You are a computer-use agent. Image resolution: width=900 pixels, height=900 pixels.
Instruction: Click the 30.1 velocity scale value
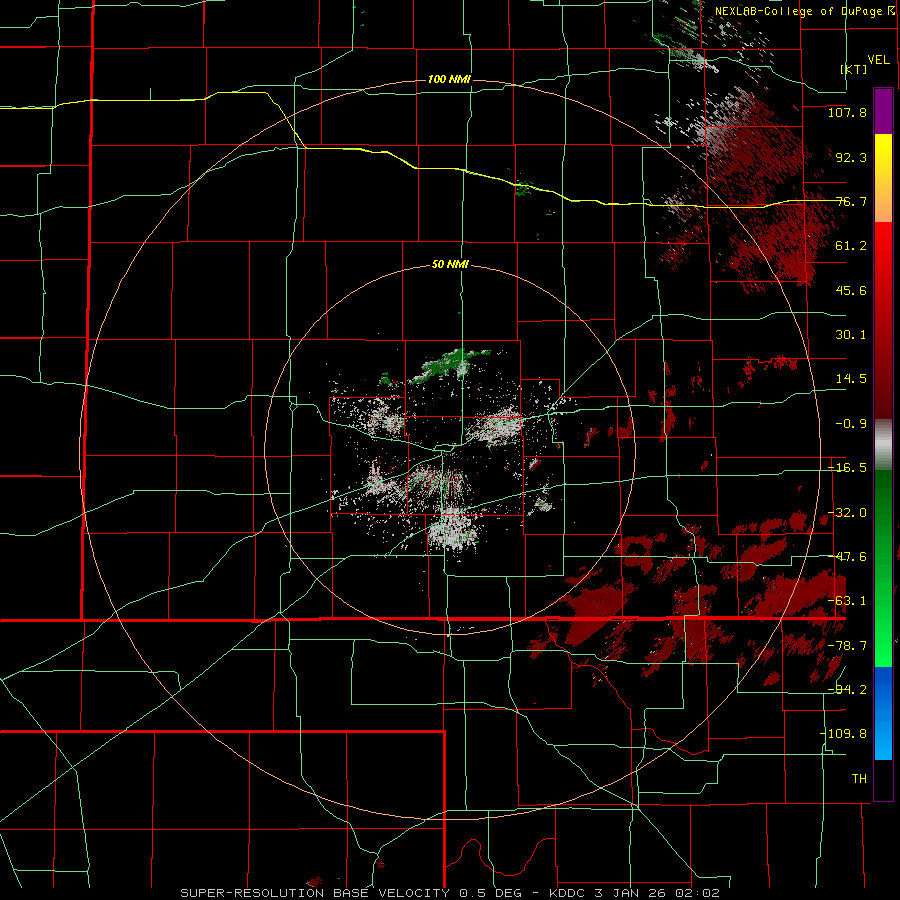851,335
